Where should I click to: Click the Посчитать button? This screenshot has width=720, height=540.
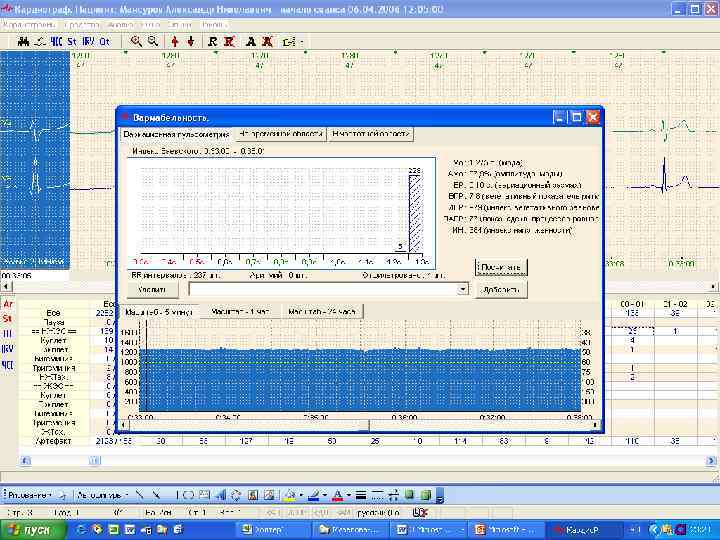pyautogui.click(x=500, y=267)
